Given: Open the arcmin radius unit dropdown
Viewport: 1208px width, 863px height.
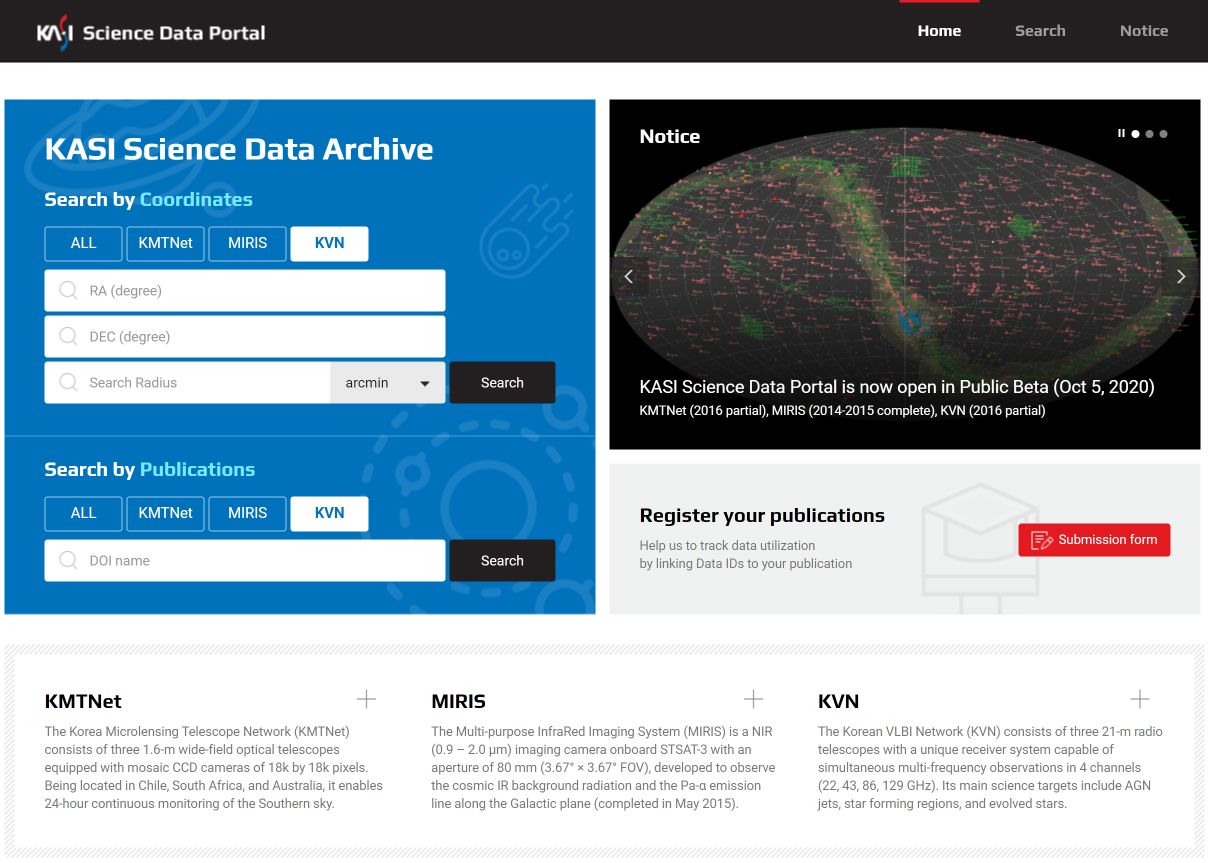Looking at the screenshot, I should pos(388,383).
